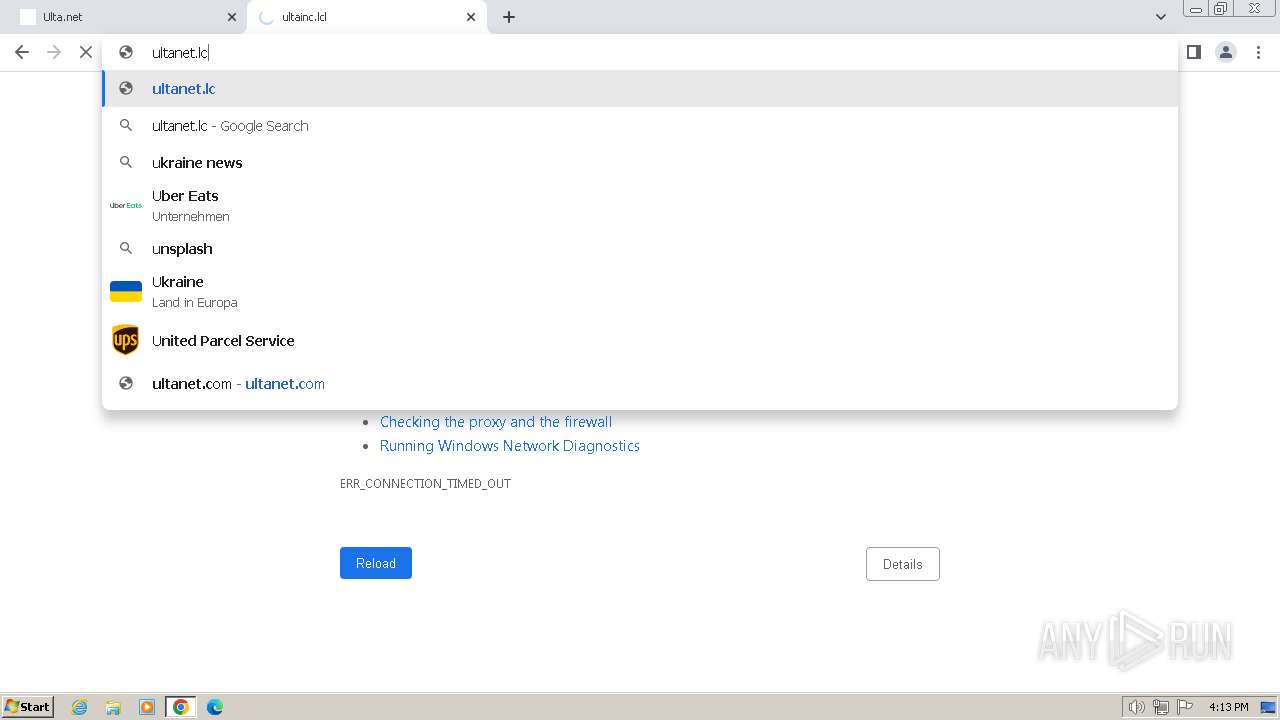Click the globe icon in the address bar
Screen dimensions: 1280x720
126,52
